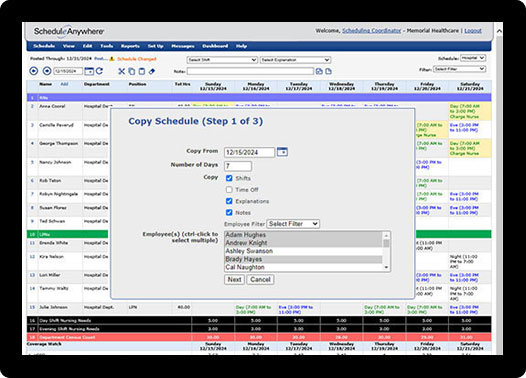Open the Schedule Hospital dropdown
The image size is (526, 378).
pos(473,58)
